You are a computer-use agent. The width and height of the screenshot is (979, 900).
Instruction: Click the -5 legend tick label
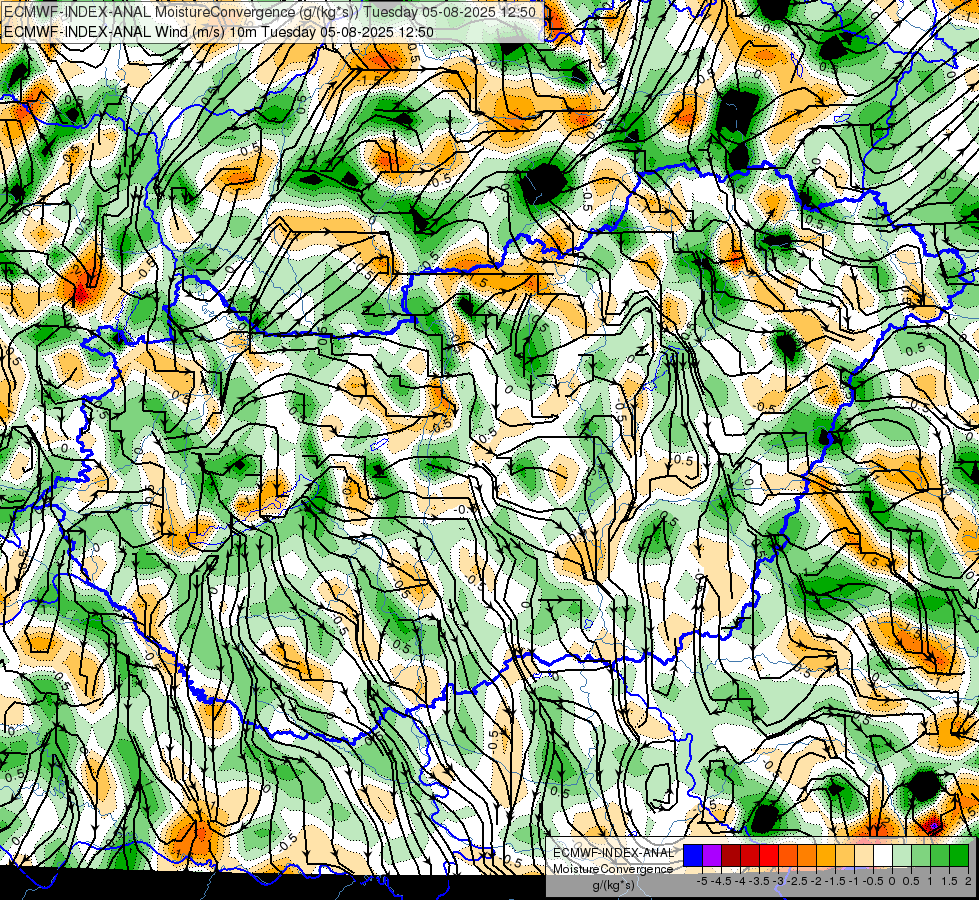pyautogui.click(x=702, y=881)
